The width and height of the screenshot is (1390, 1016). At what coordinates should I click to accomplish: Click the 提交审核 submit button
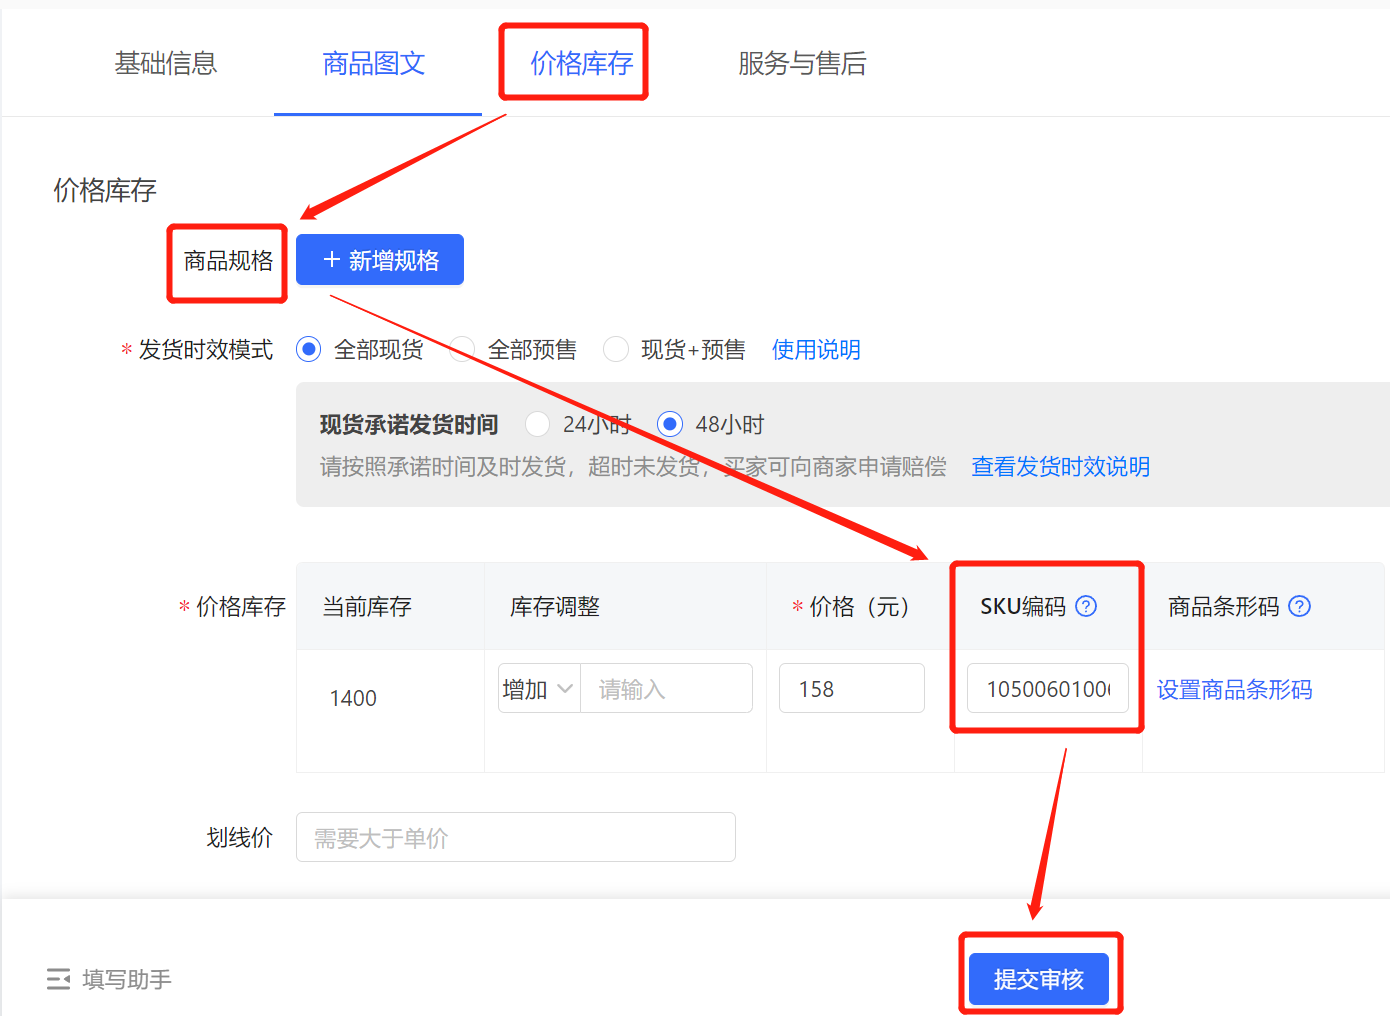tap(1039, 979)
